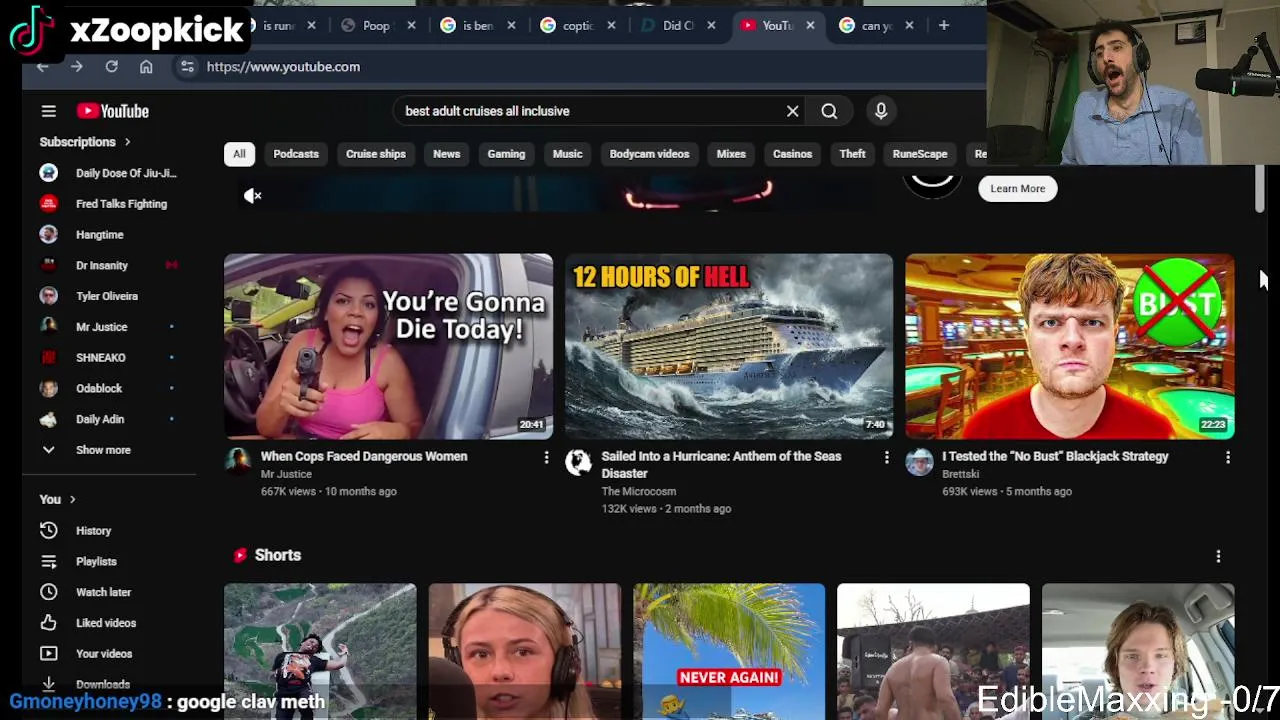The image size is (1280, 720).
Task: Click the page vertical scrollbar thumb
Action: (1260, 190)
